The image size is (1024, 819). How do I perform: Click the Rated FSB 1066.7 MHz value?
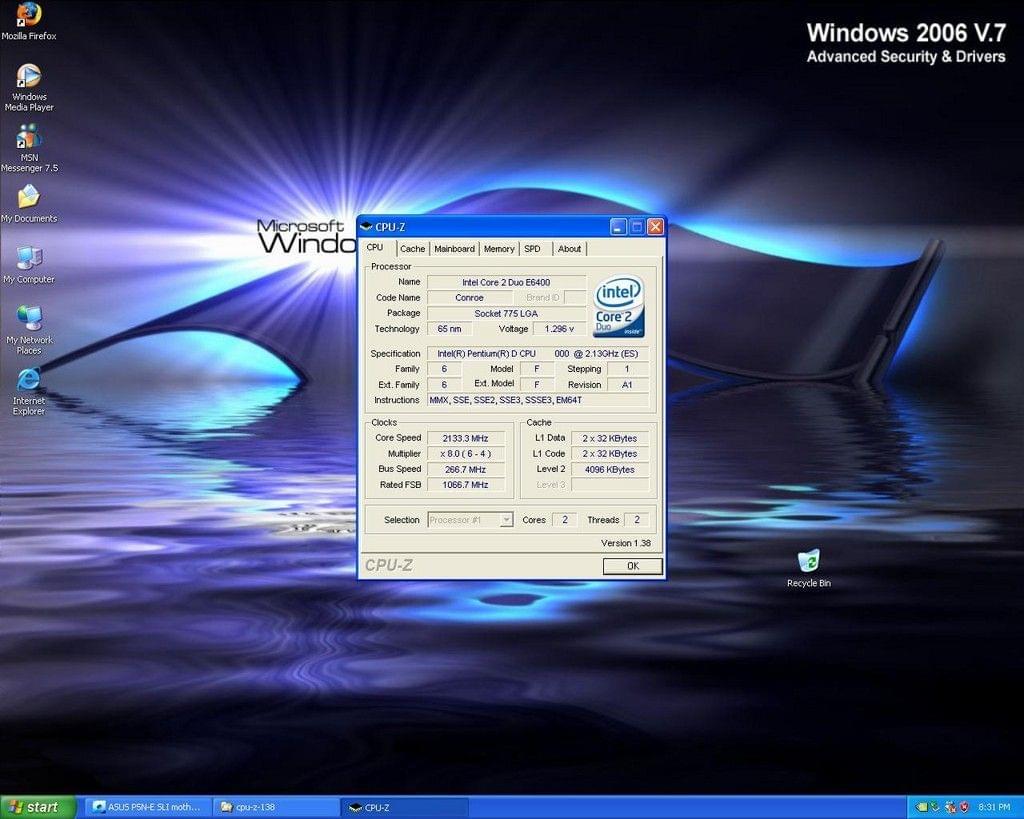[466, 485]
